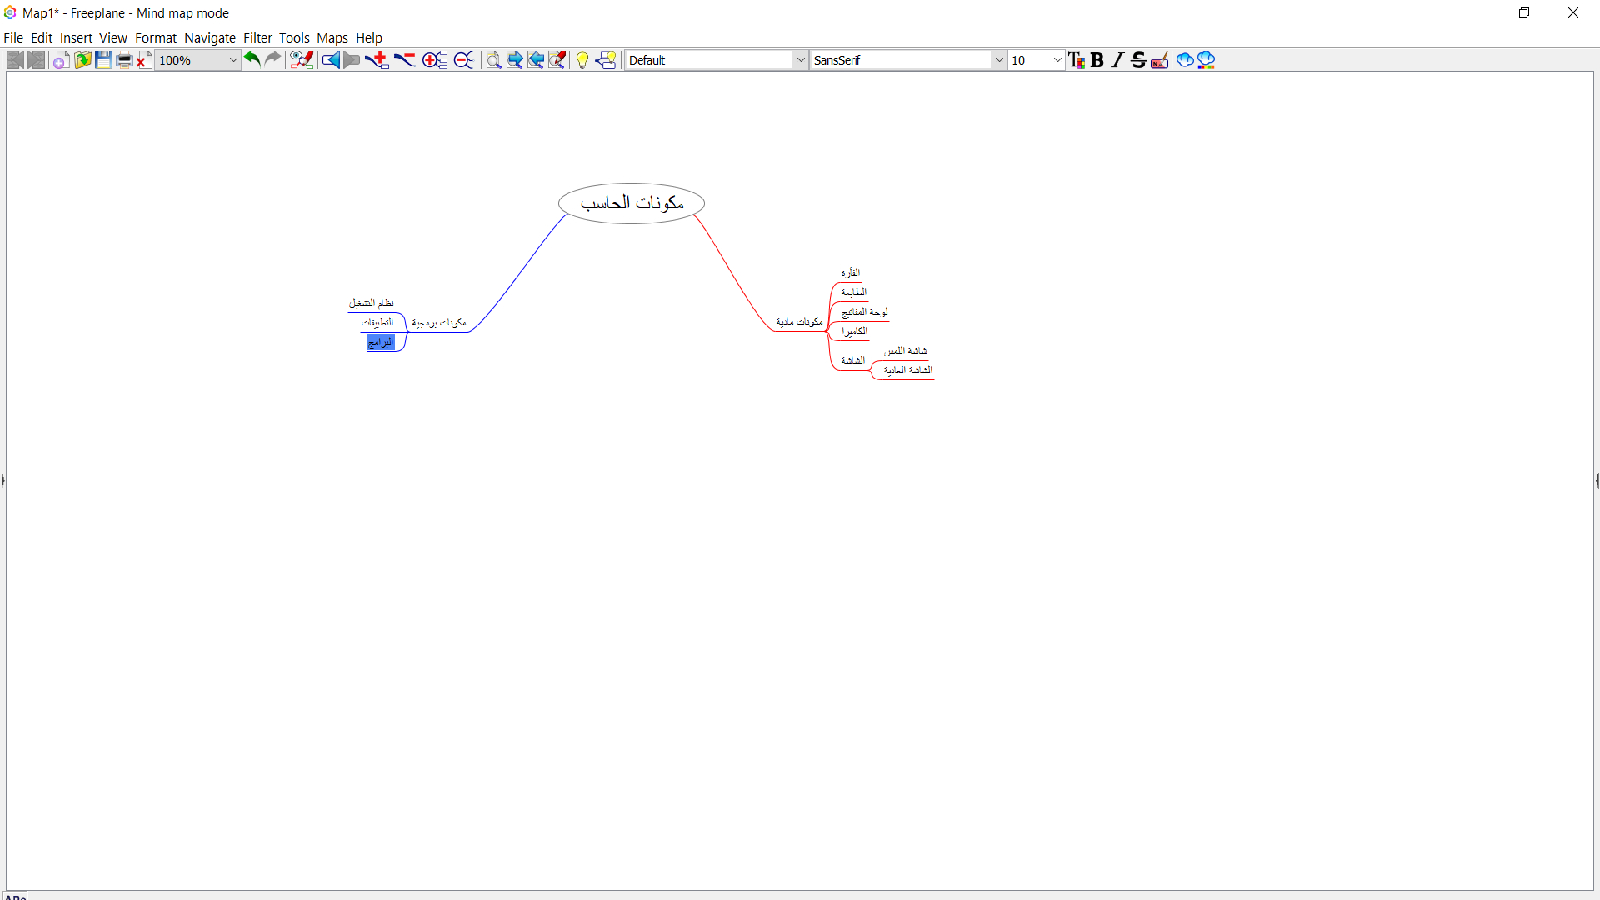Click the Print map icon

coord(124,60)
